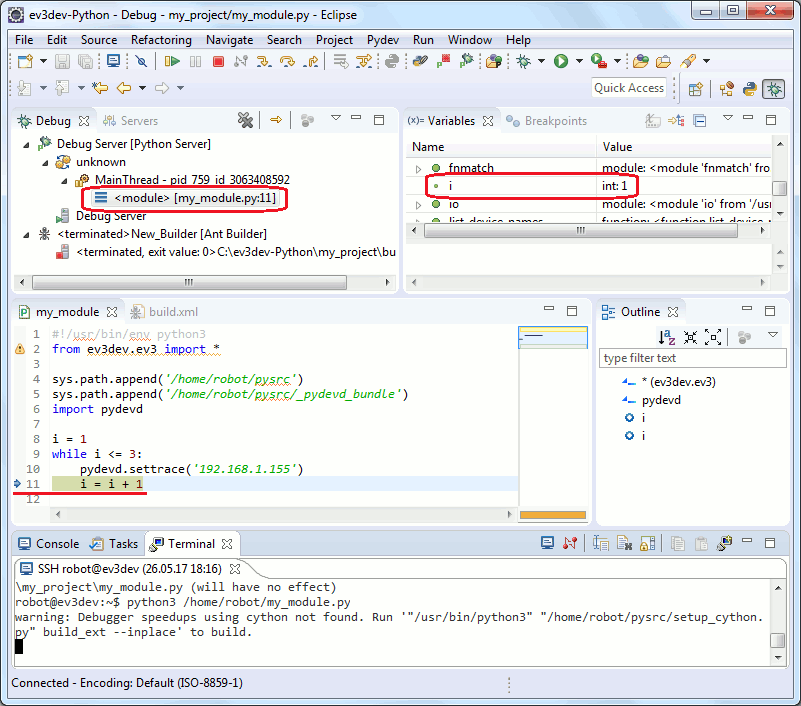Click the Step Into icon

pos(264,61)
